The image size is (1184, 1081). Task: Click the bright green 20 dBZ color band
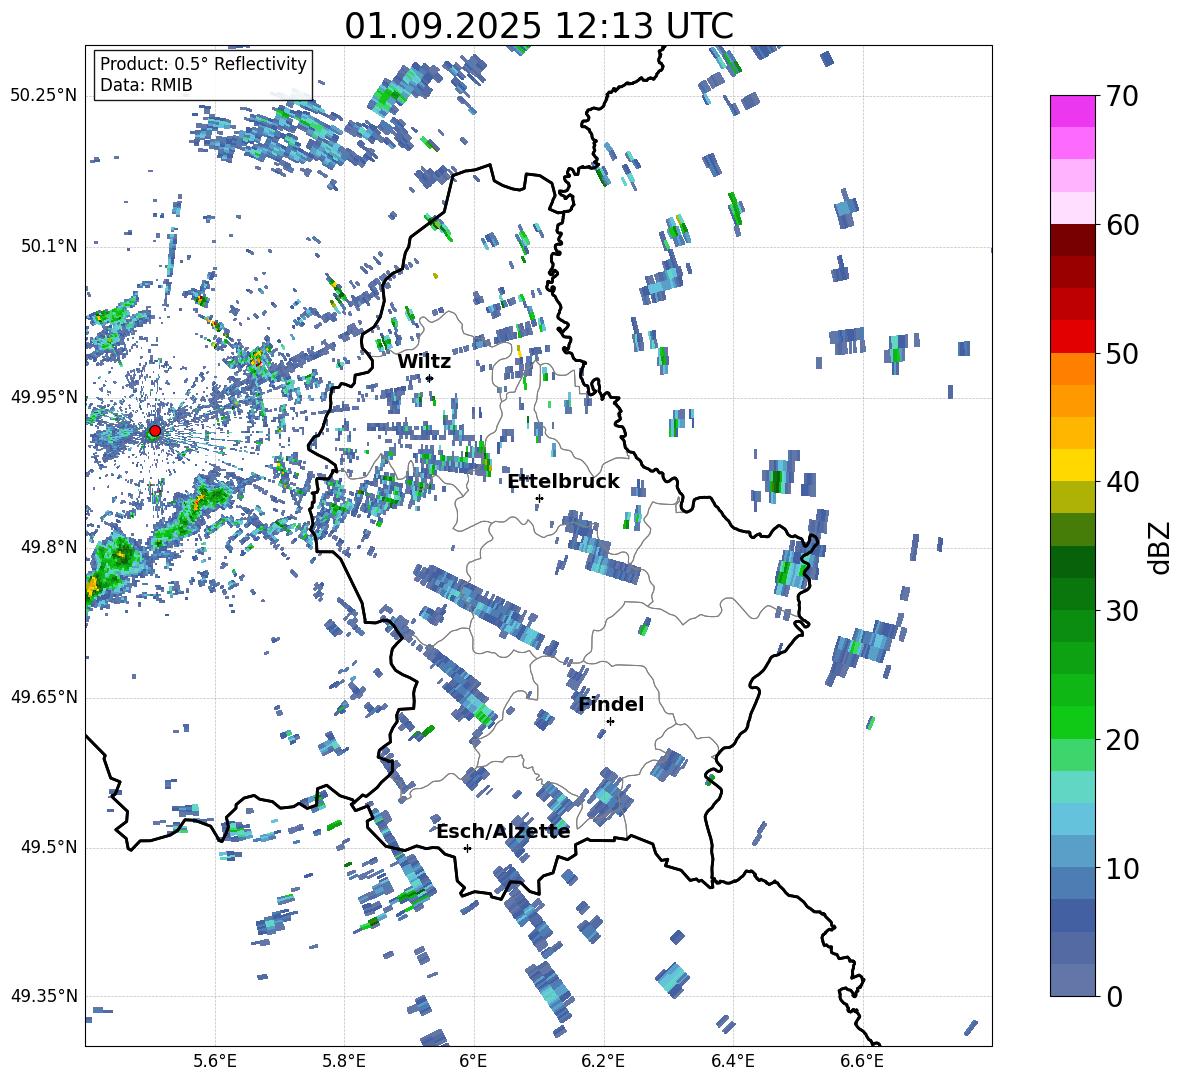click(x=1072, y=722)
